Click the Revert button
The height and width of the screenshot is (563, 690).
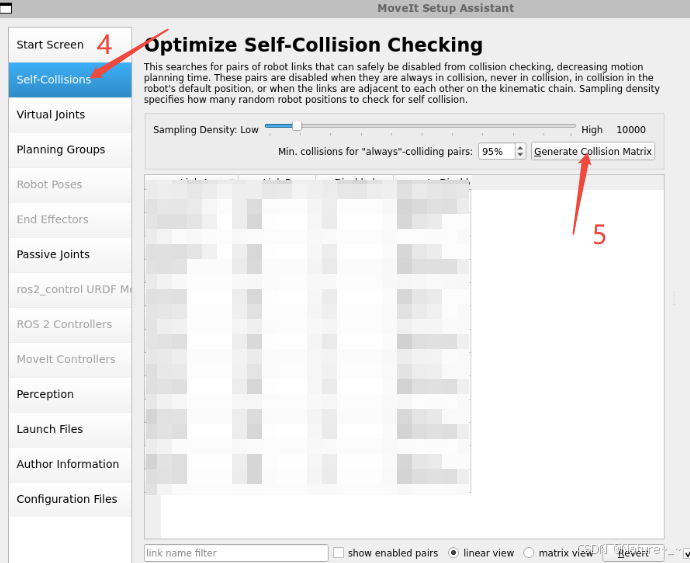[633, 553]
